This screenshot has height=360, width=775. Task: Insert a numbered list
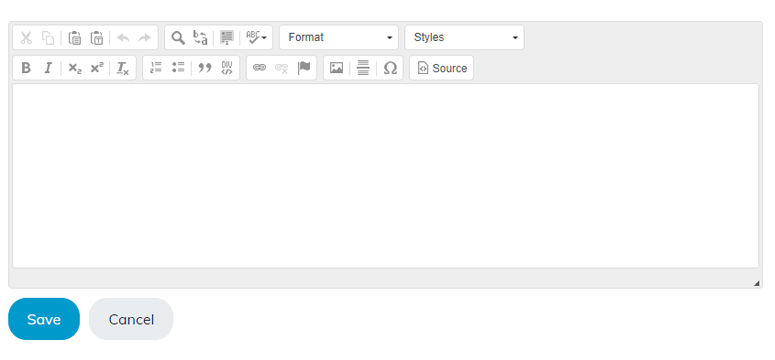[x=156, y=68]
